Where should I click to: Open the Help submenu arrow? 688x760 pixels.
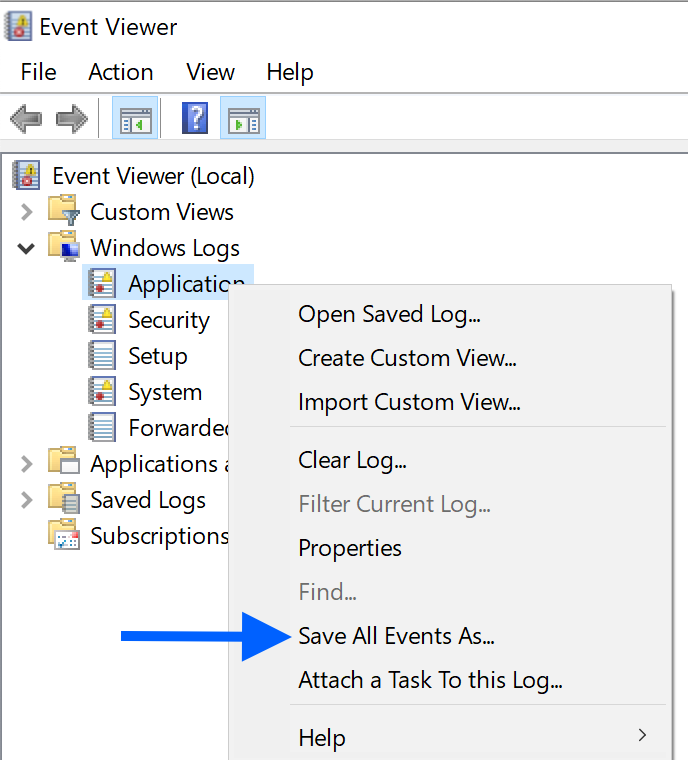642,737
